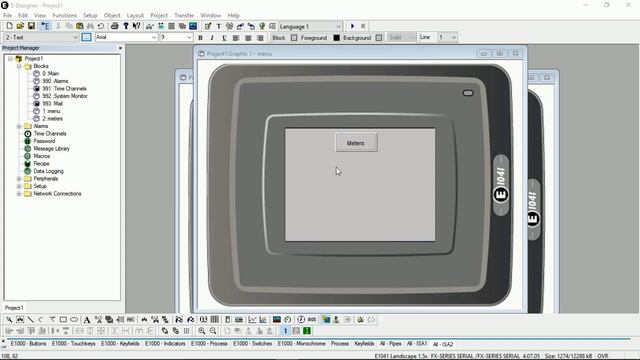Pick the Foreground color swatch
640x360 pixels.
point(336,38)
